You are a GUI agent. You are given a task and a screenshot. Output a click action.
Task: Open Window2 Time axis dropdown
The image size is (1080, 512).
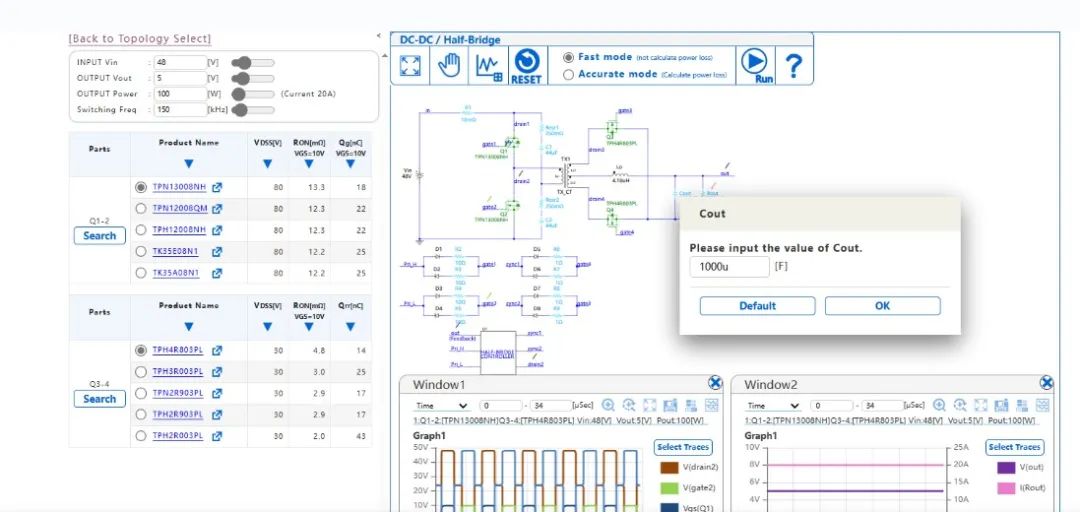pos(773,406)
